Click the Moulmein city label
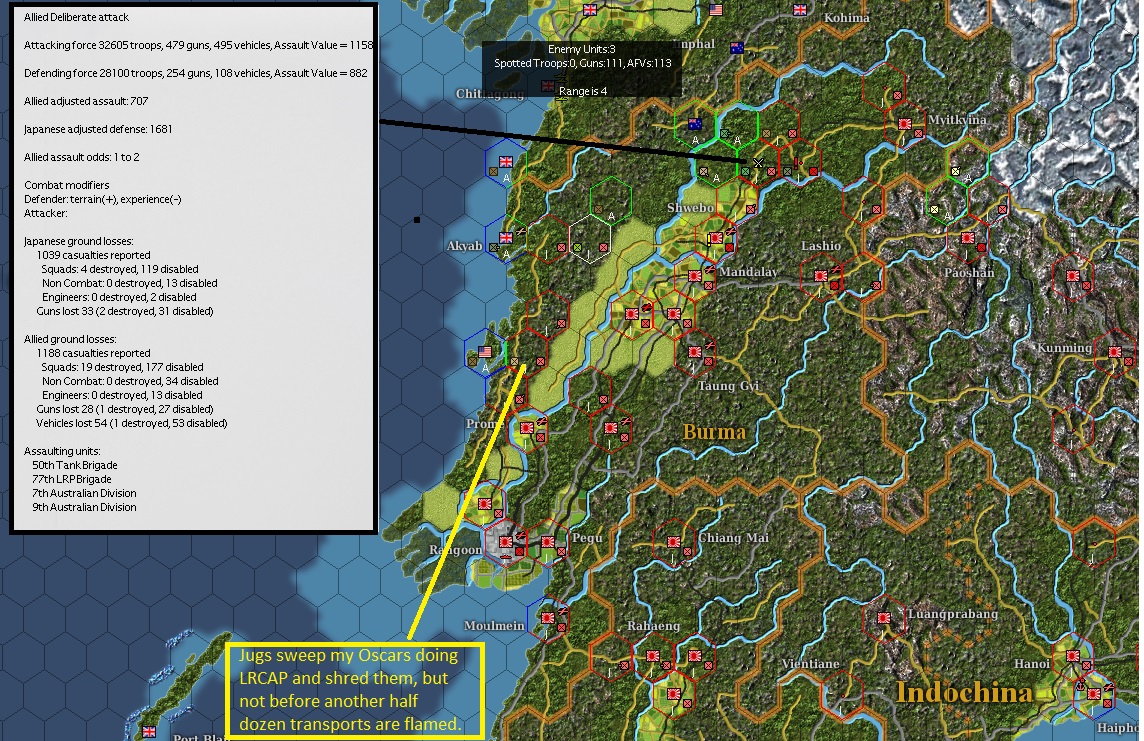This screenshot has height=741, width=1144. pos(494,626)
